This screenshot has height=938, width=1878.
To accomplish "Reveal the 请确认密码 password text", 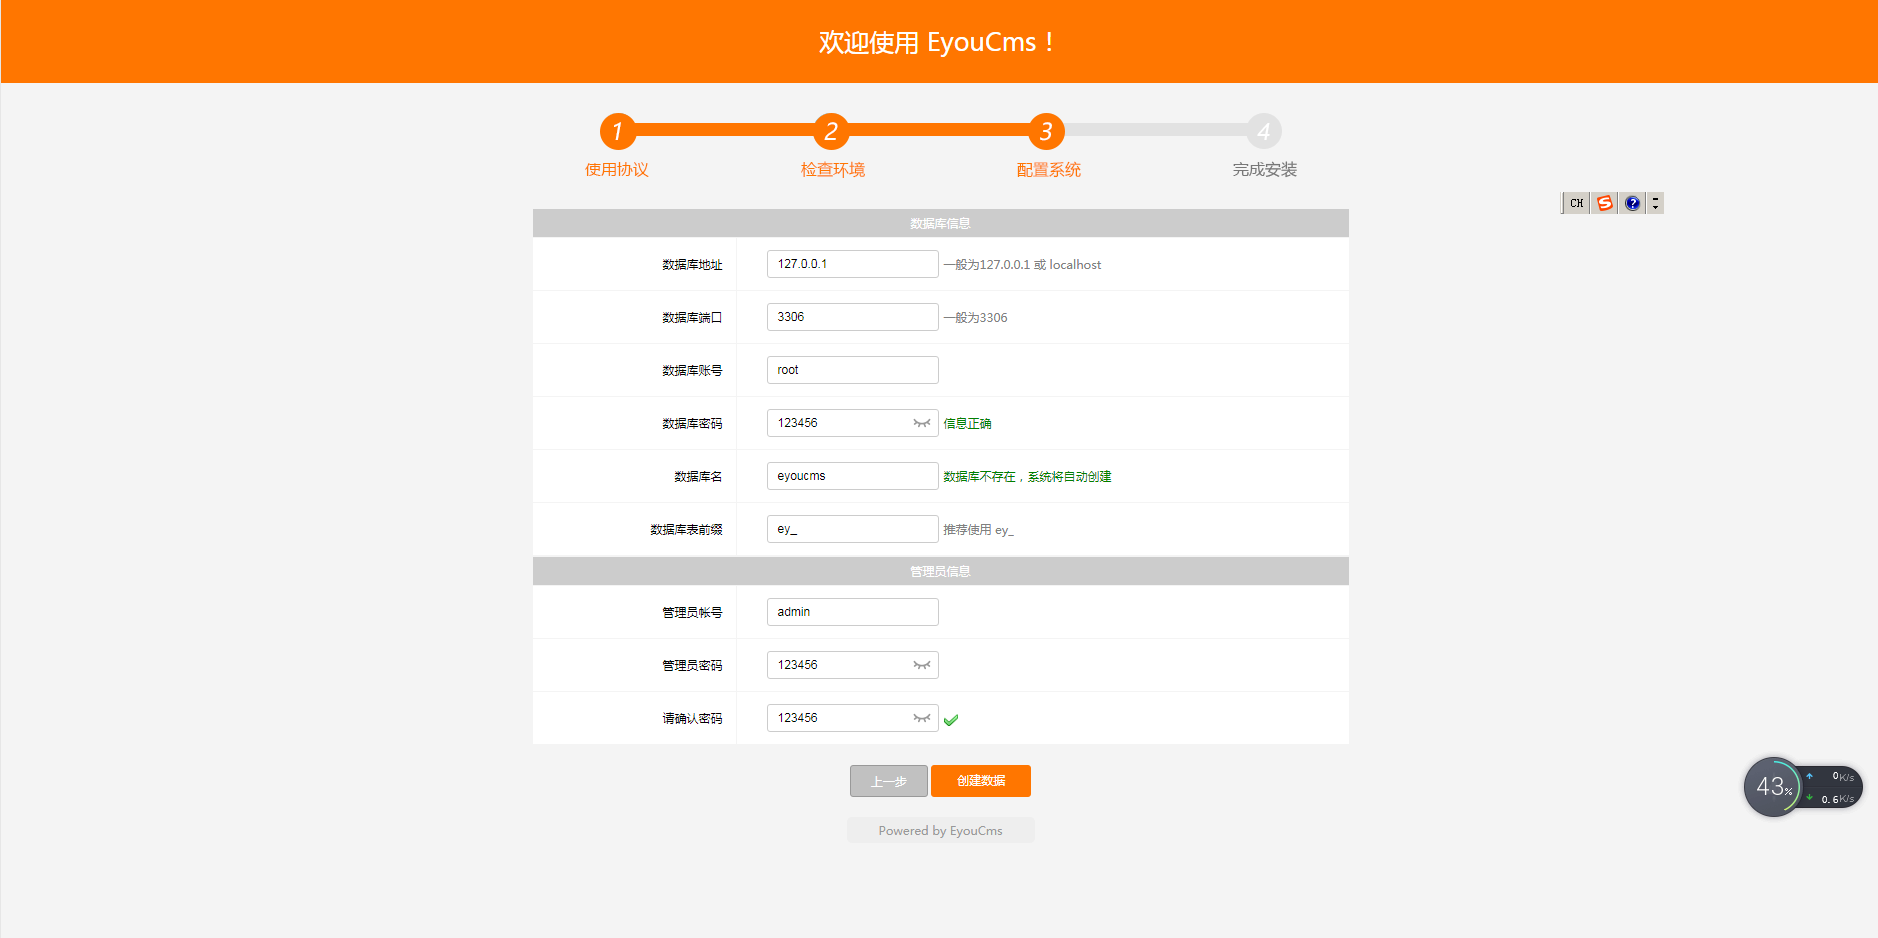I will point(921,718).
